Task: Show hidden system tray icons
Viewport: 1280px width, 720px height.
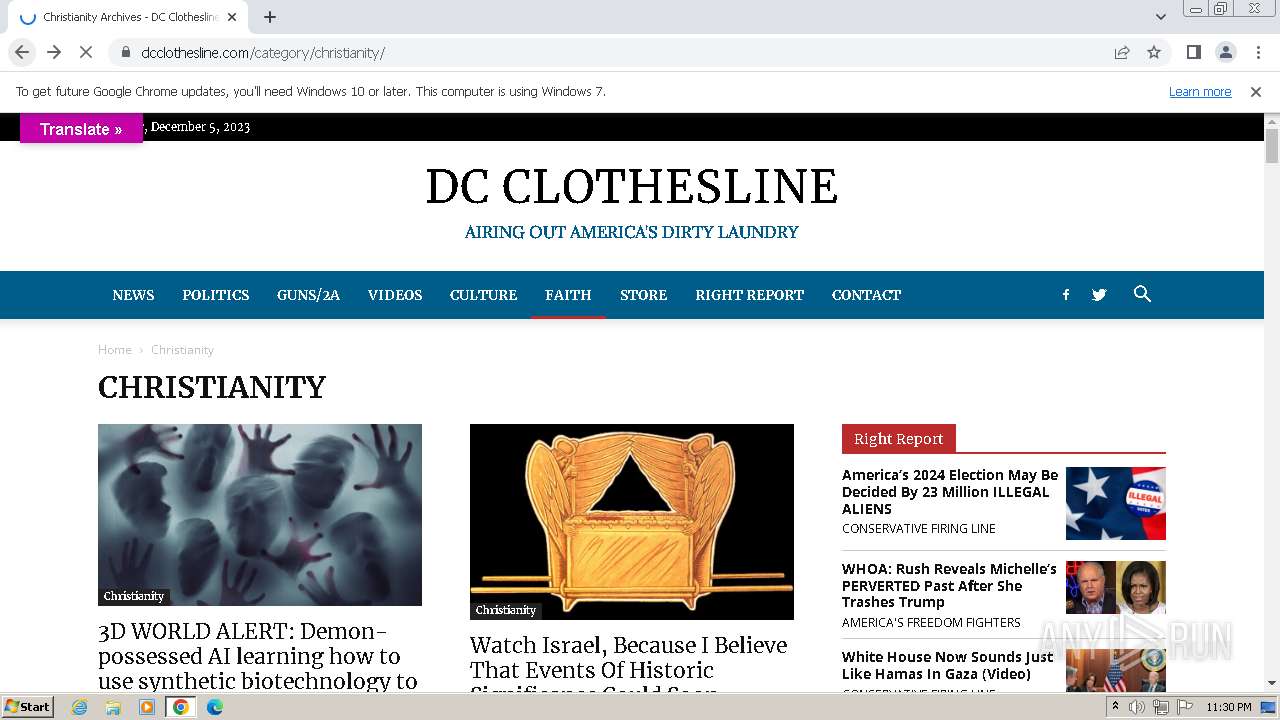Action: click(x=1115, y=707)
